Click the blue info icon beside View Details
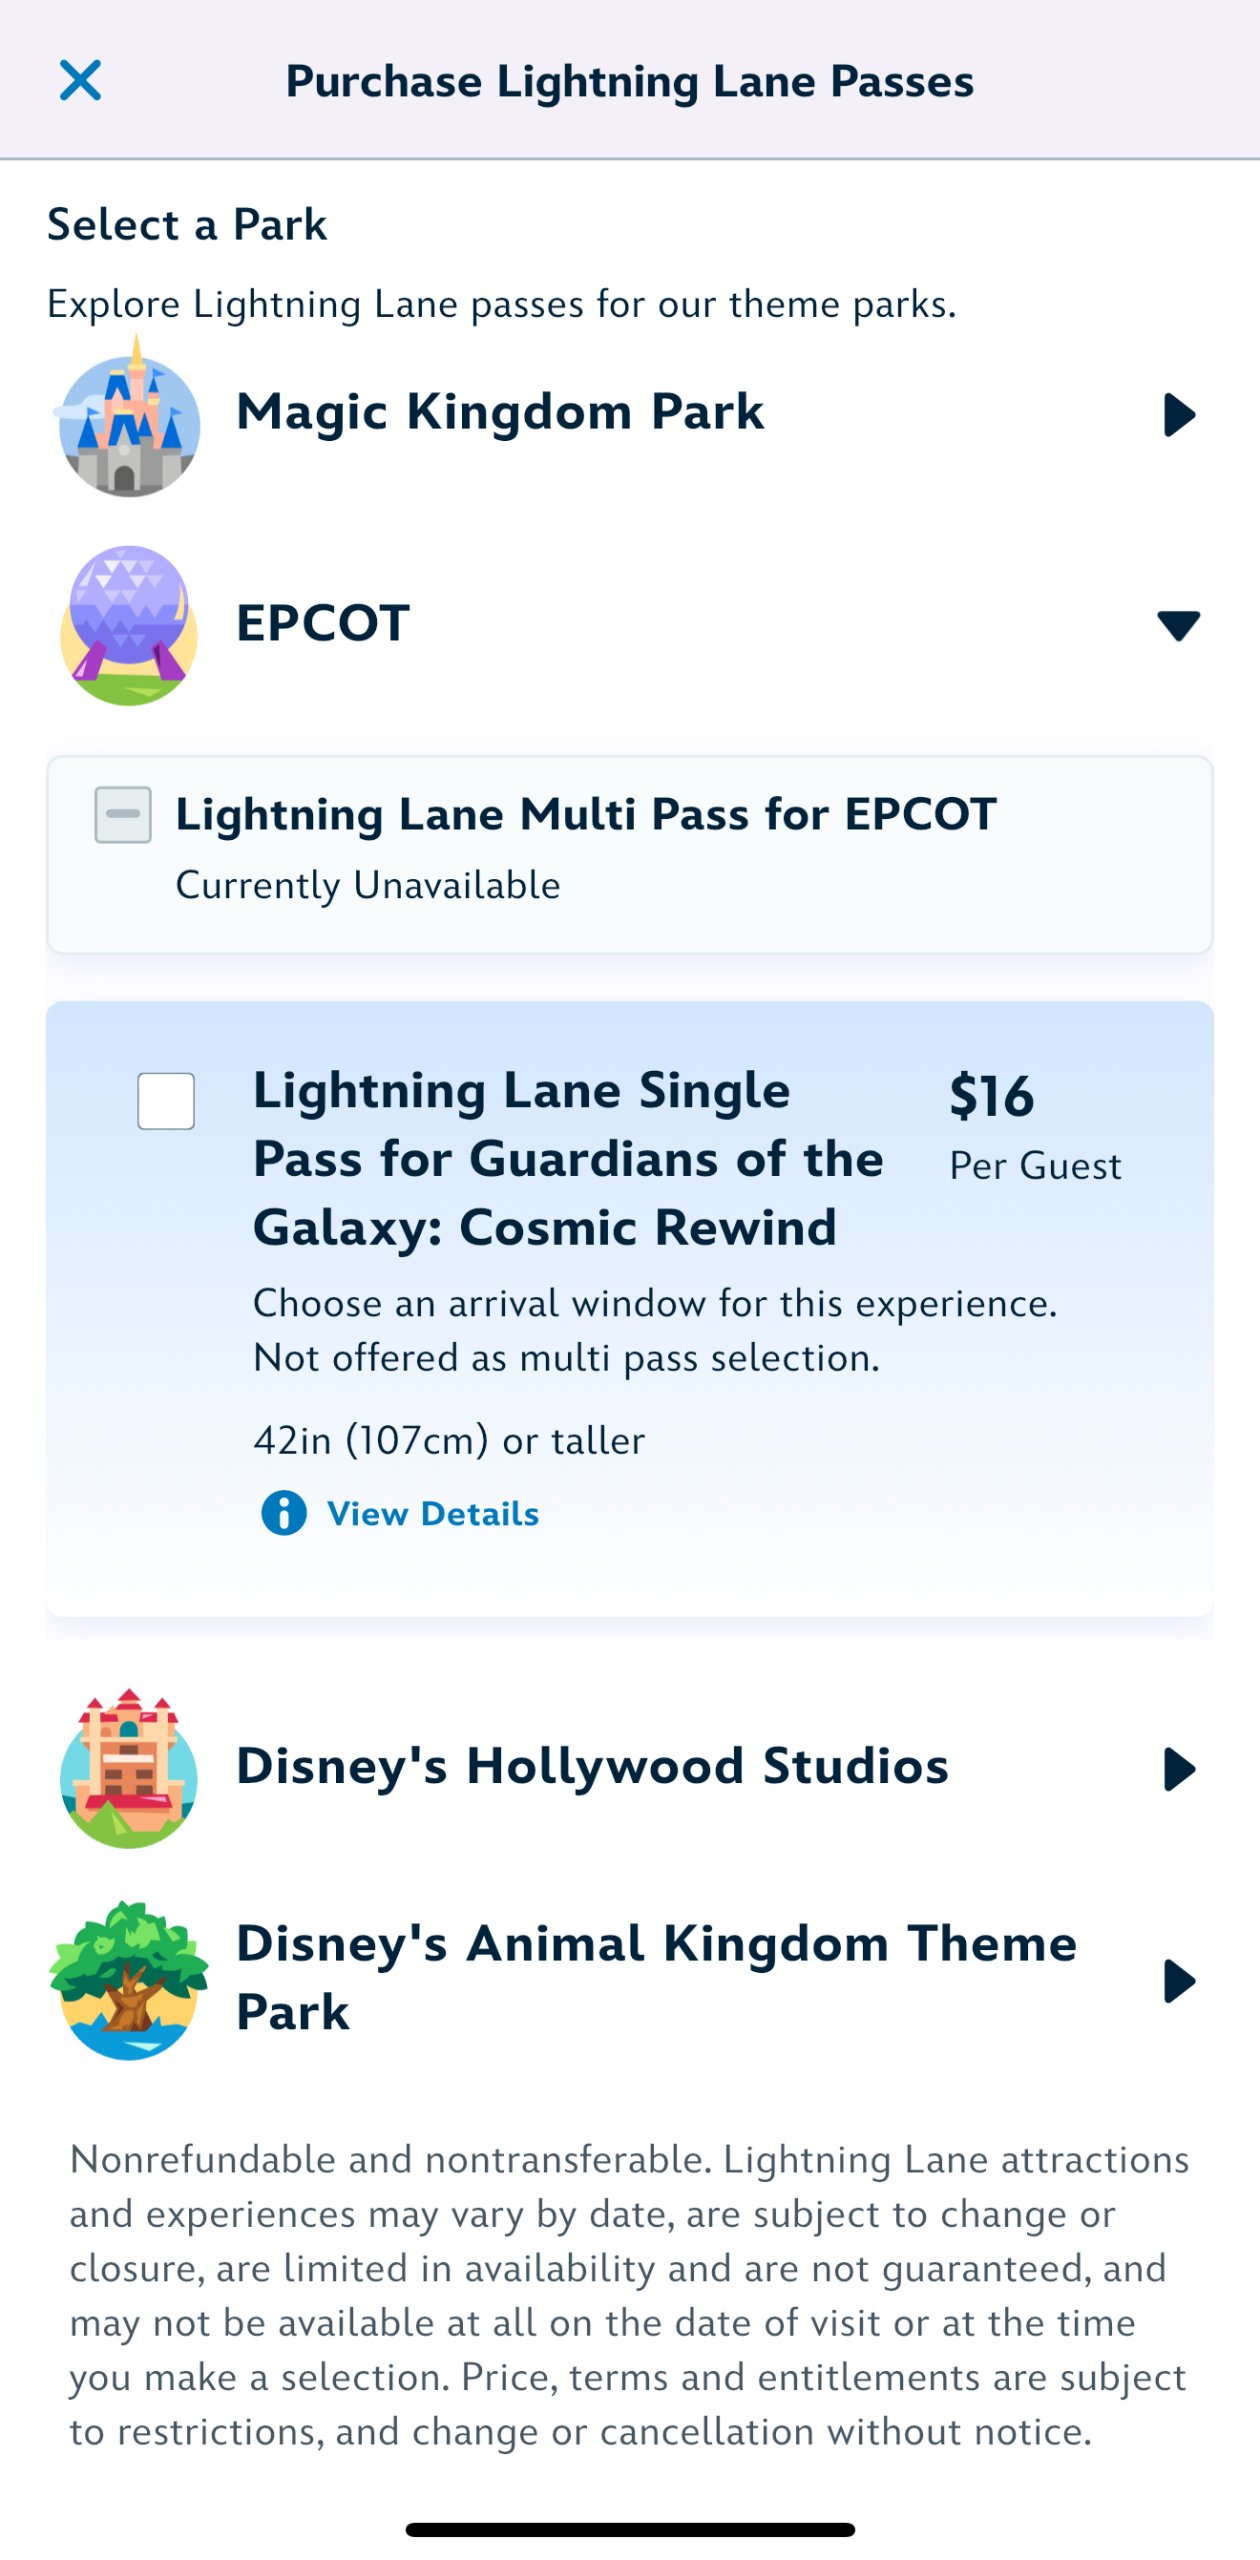Image resolution: width=1260 pixels, height=2560 pixels. tap(284, 1513)
